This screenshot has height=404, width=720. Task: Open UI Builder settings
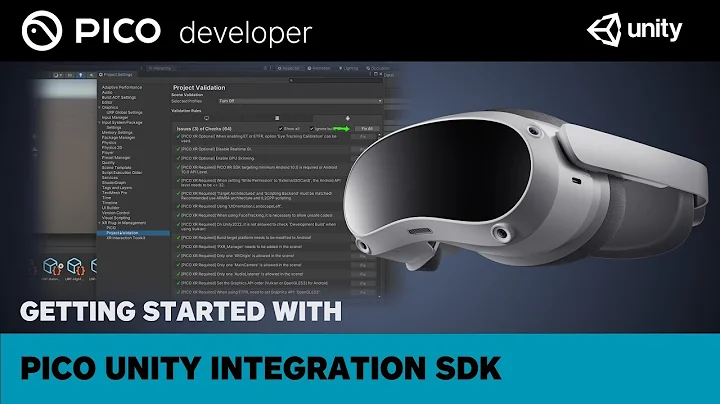tap(110, 208)
